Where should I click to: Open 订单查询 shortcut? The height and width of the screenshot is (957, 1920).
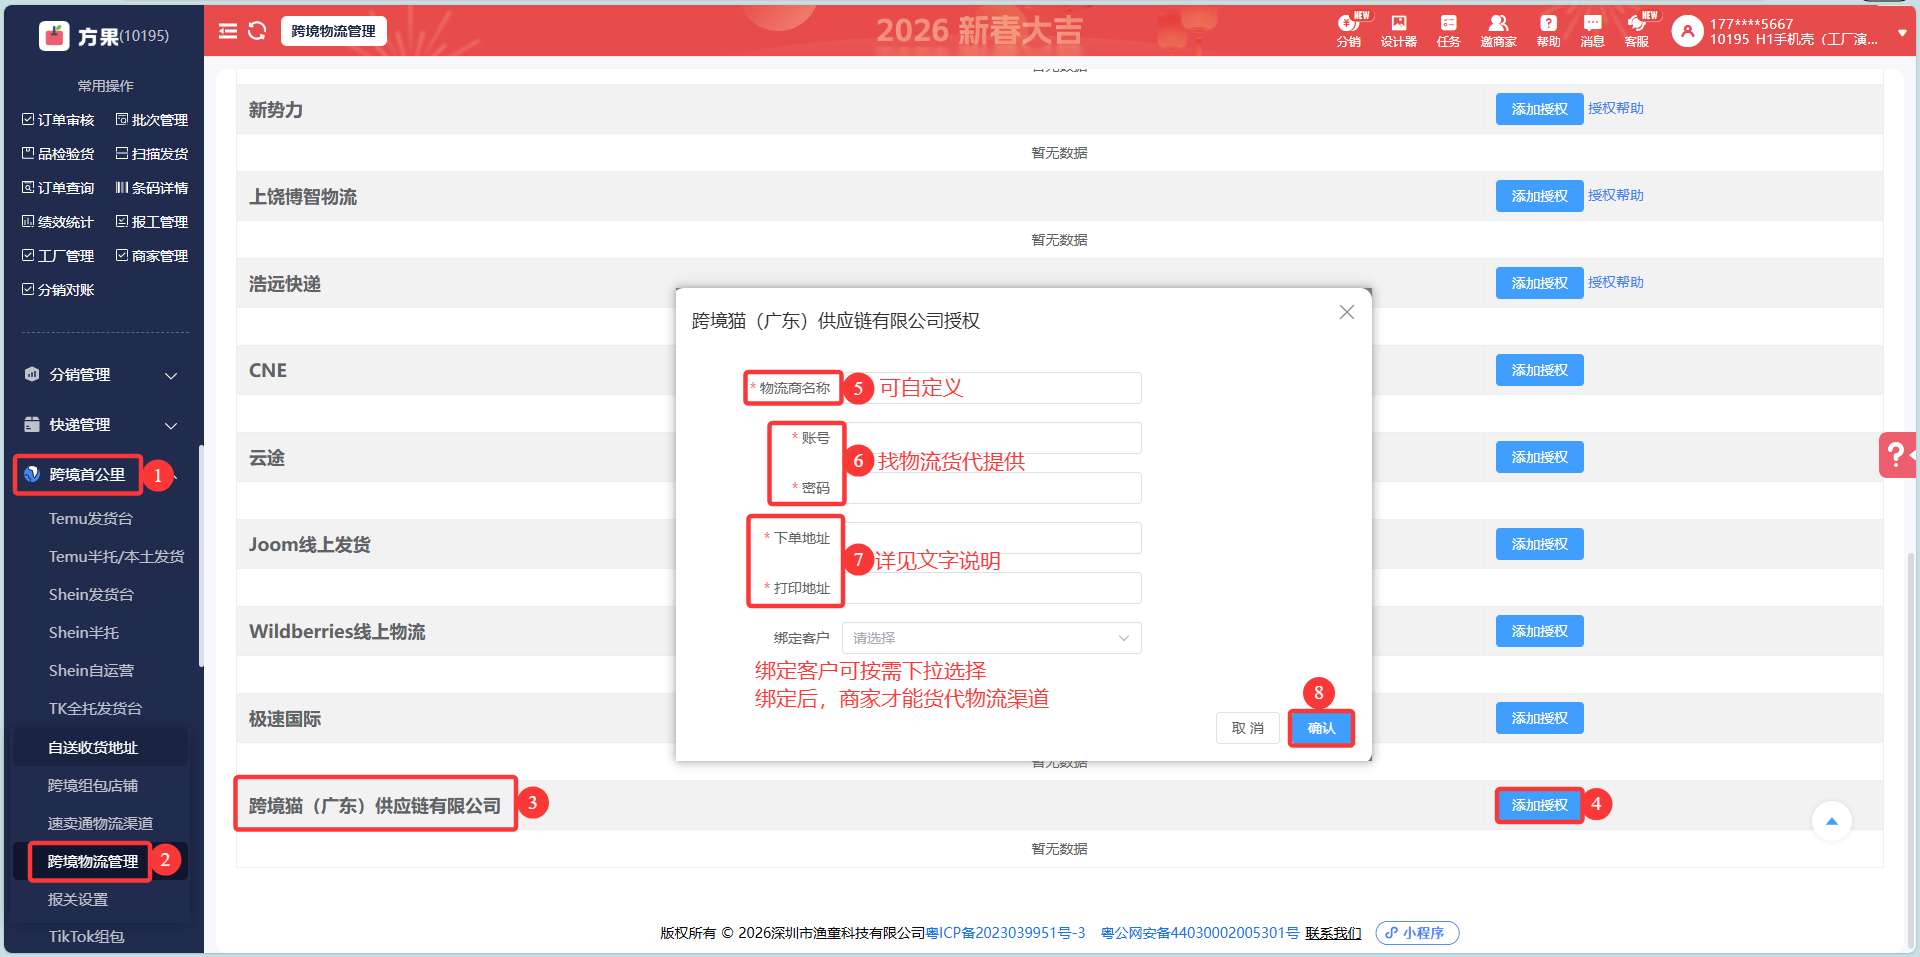[x=58, y=188]
